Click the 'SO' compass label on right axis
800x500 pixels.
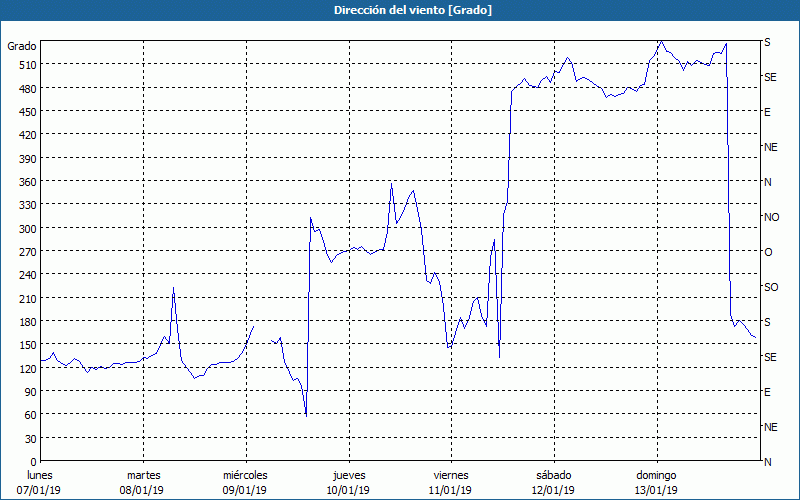click(x=771, y=288)
